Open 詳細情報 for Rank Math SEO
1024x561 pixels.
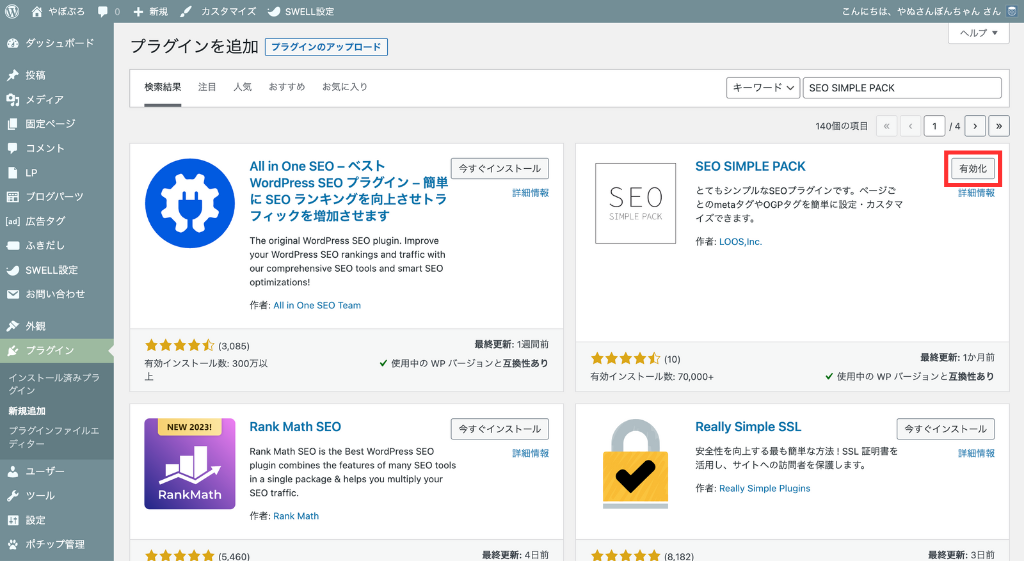point(530,453)
